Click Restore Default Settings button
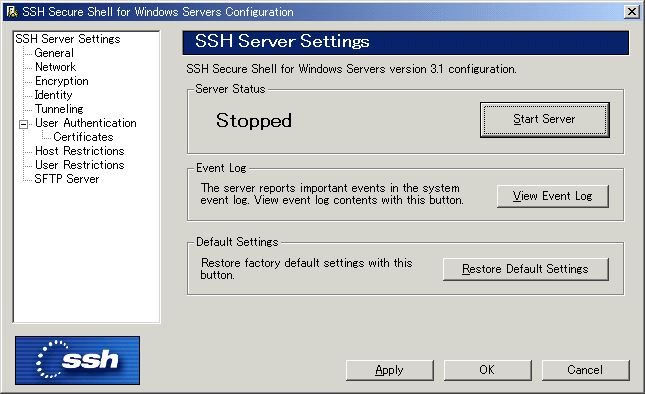The width and height of the screenshot is (645, 394). (x=525, y=269)
